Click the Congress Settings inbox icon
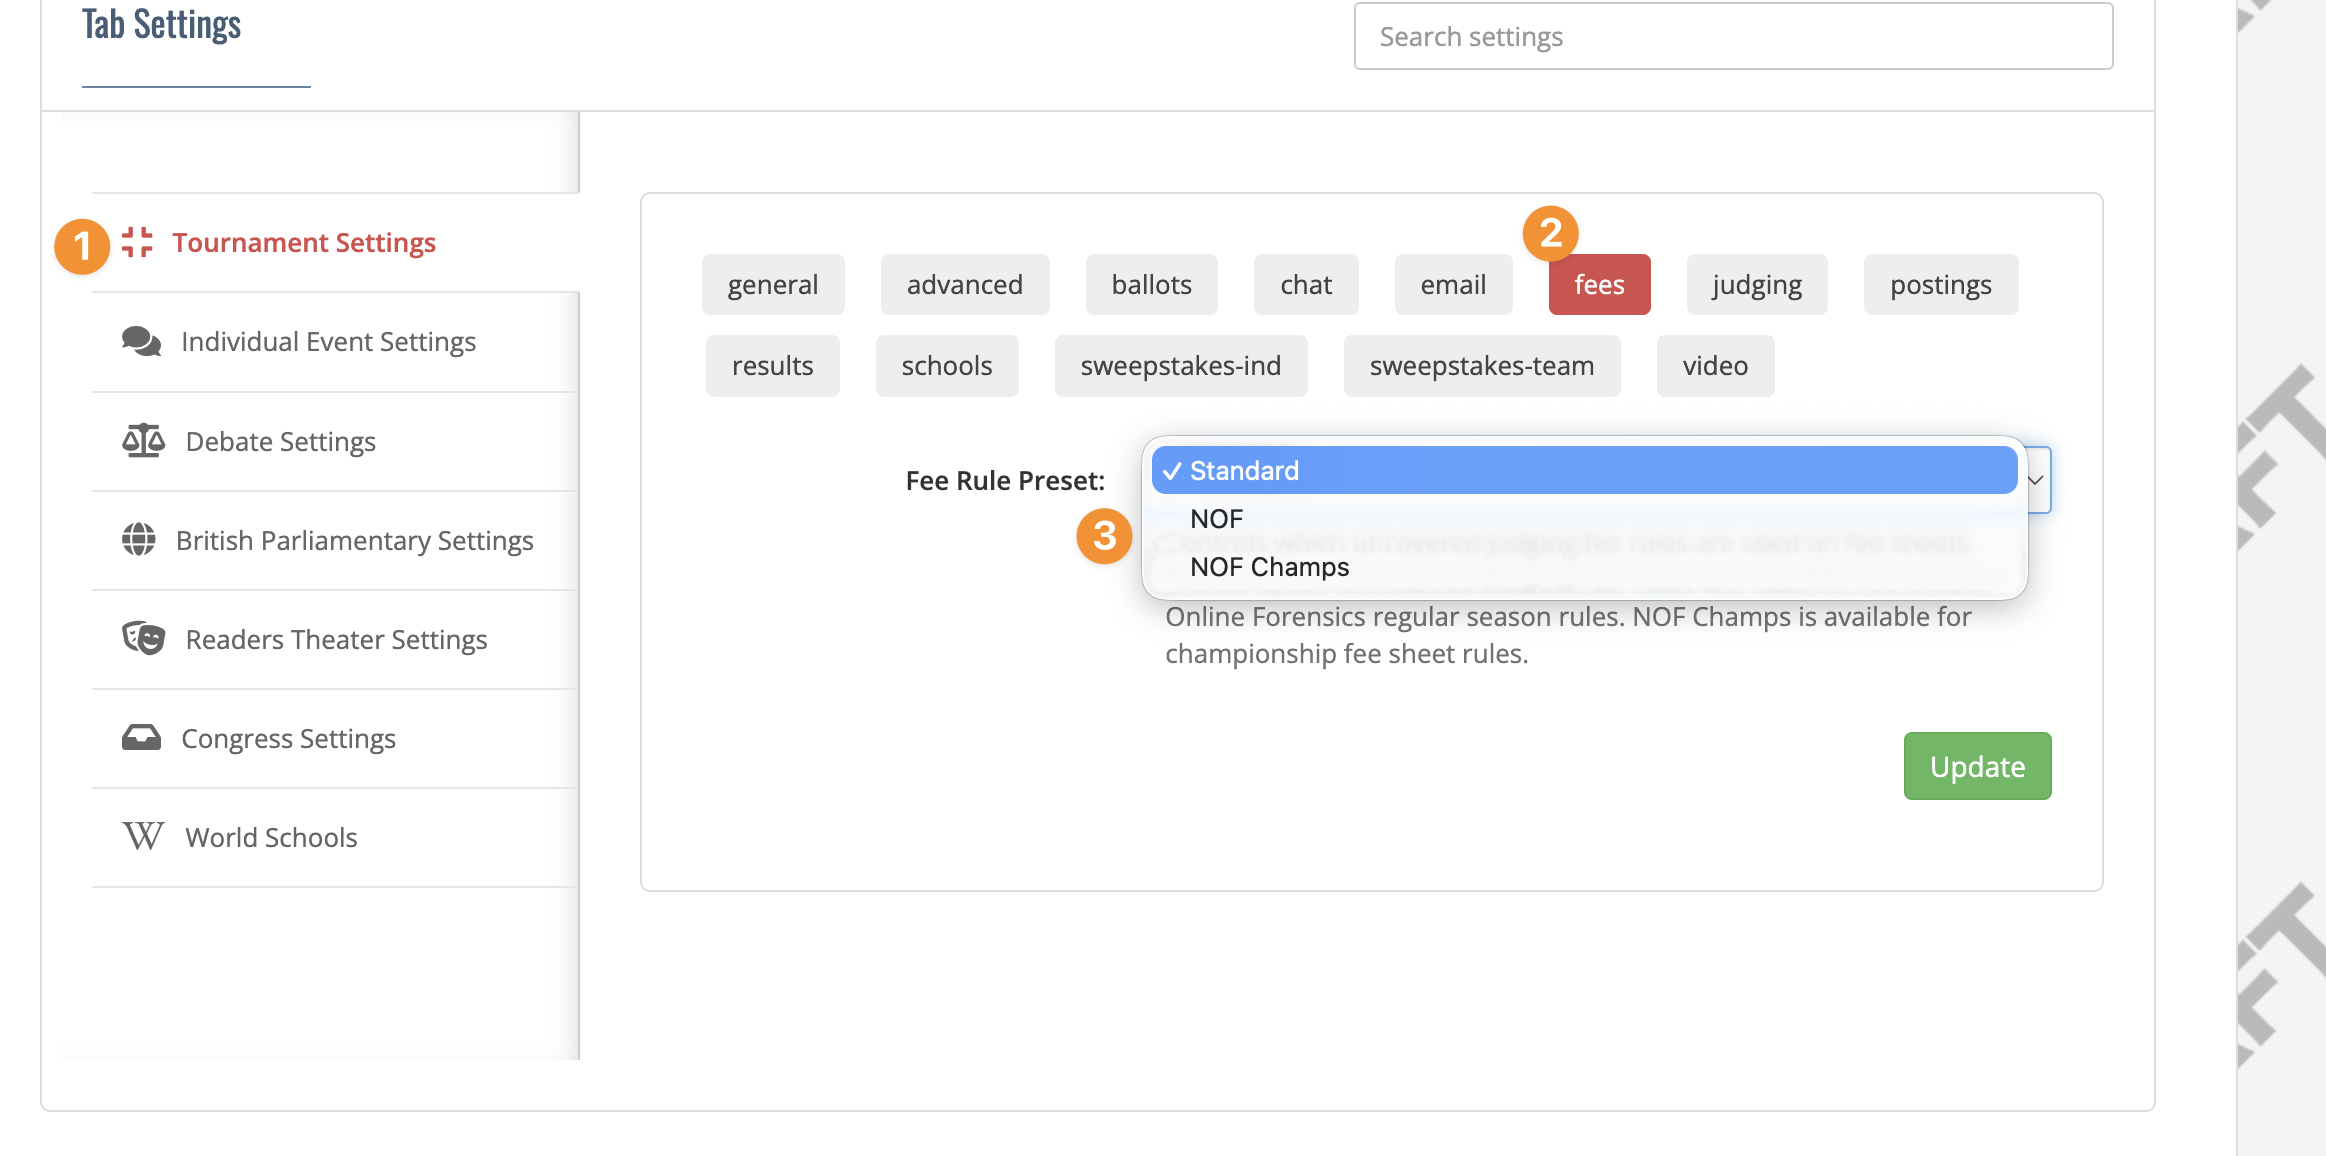Screen dimensions: 2326x1156 click(x=141, y=738)
